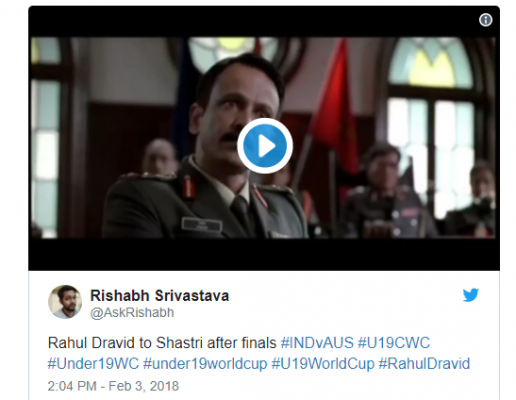Open the video info icon
This screenshot has width=516, height=400.
click(x=485, y=20)
